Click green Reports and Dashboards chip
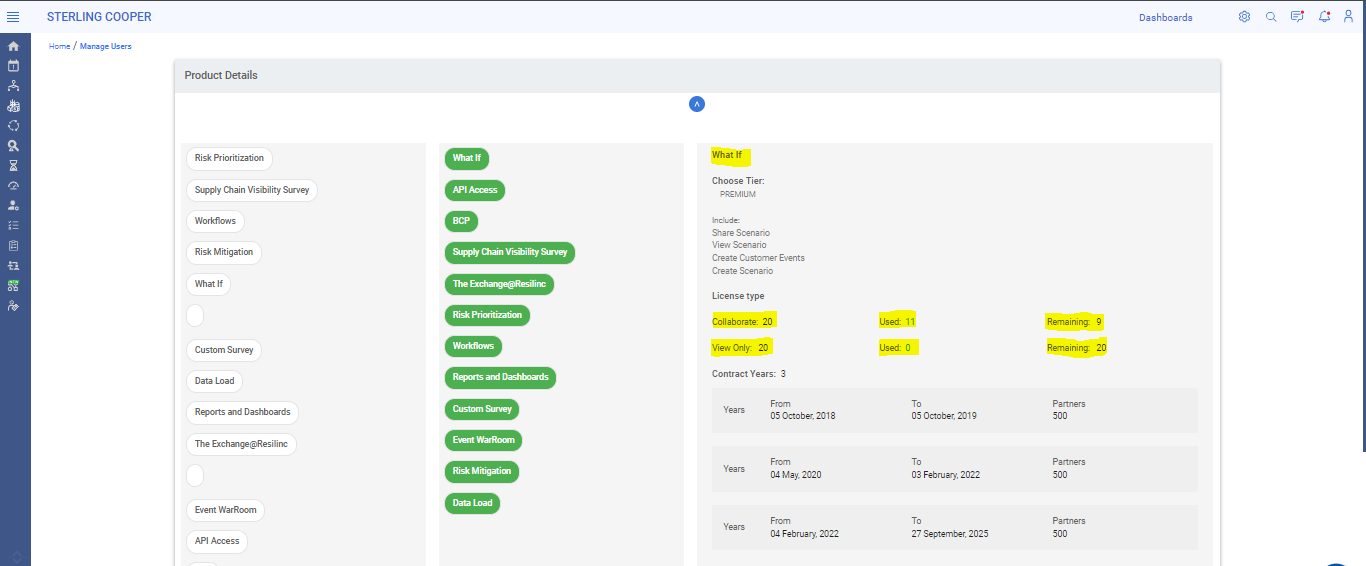 500,377
